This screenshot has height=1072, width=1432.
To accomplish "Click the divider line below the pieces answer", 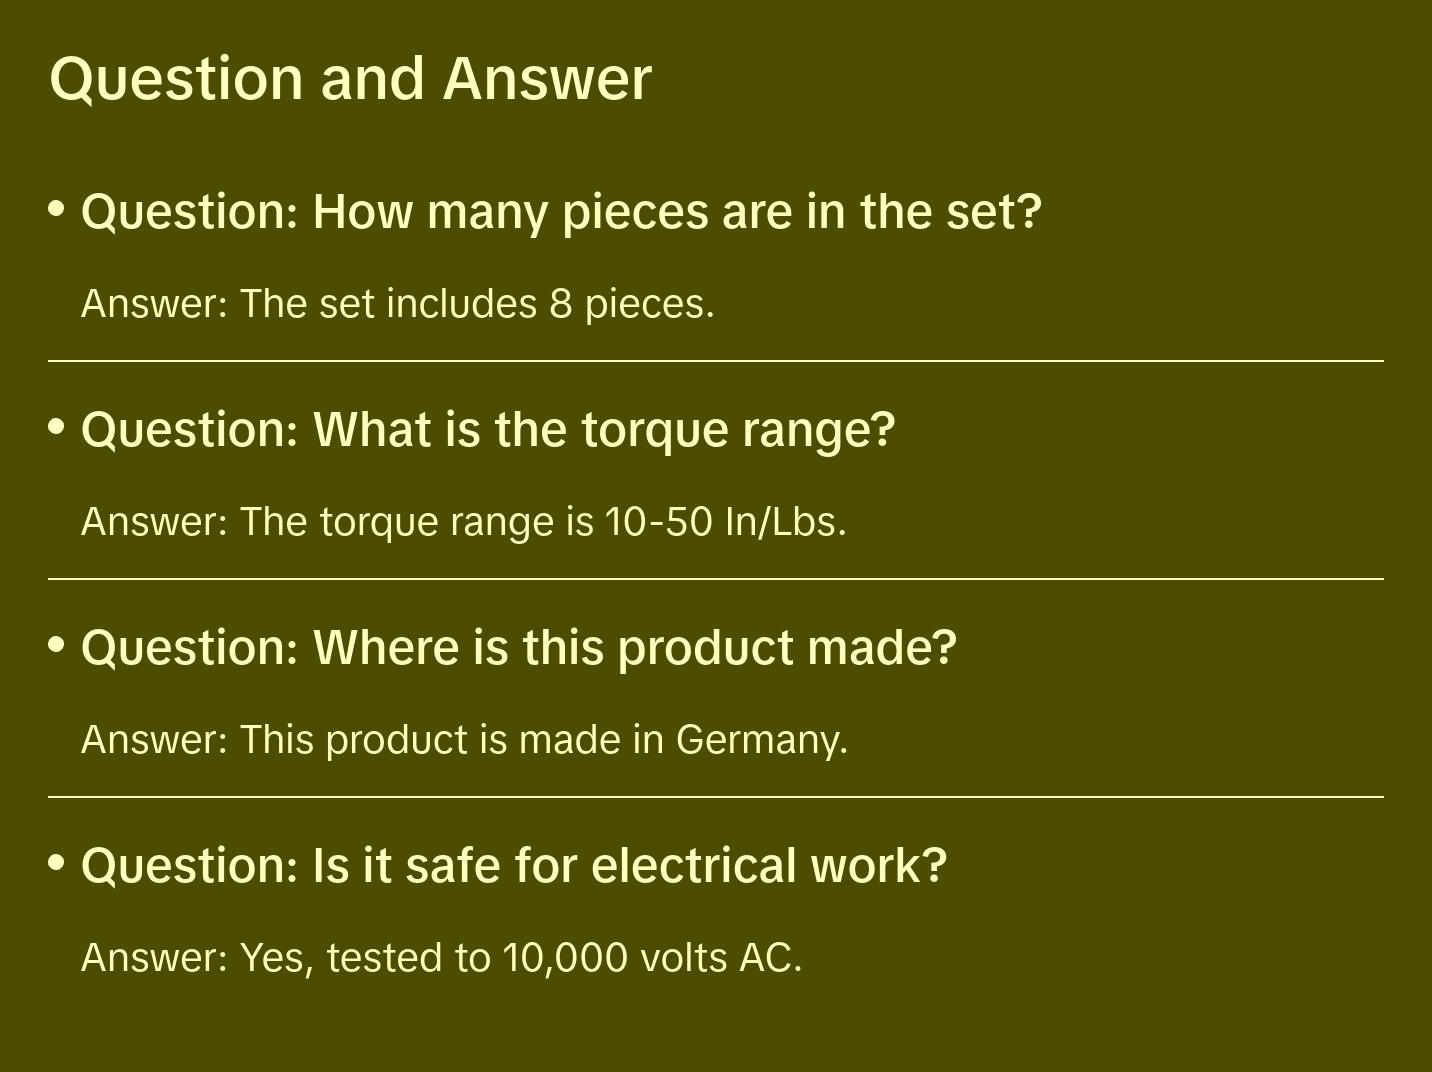I will pos(716,361).
